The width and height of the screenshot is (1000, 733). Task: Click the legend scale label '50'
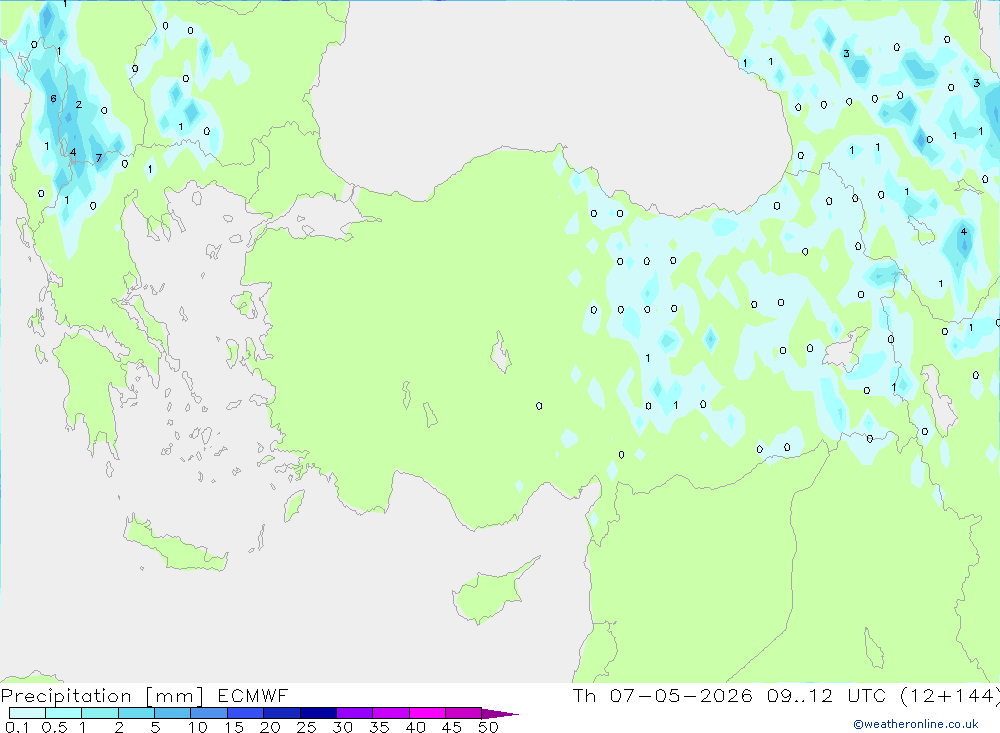pos(489,727)
